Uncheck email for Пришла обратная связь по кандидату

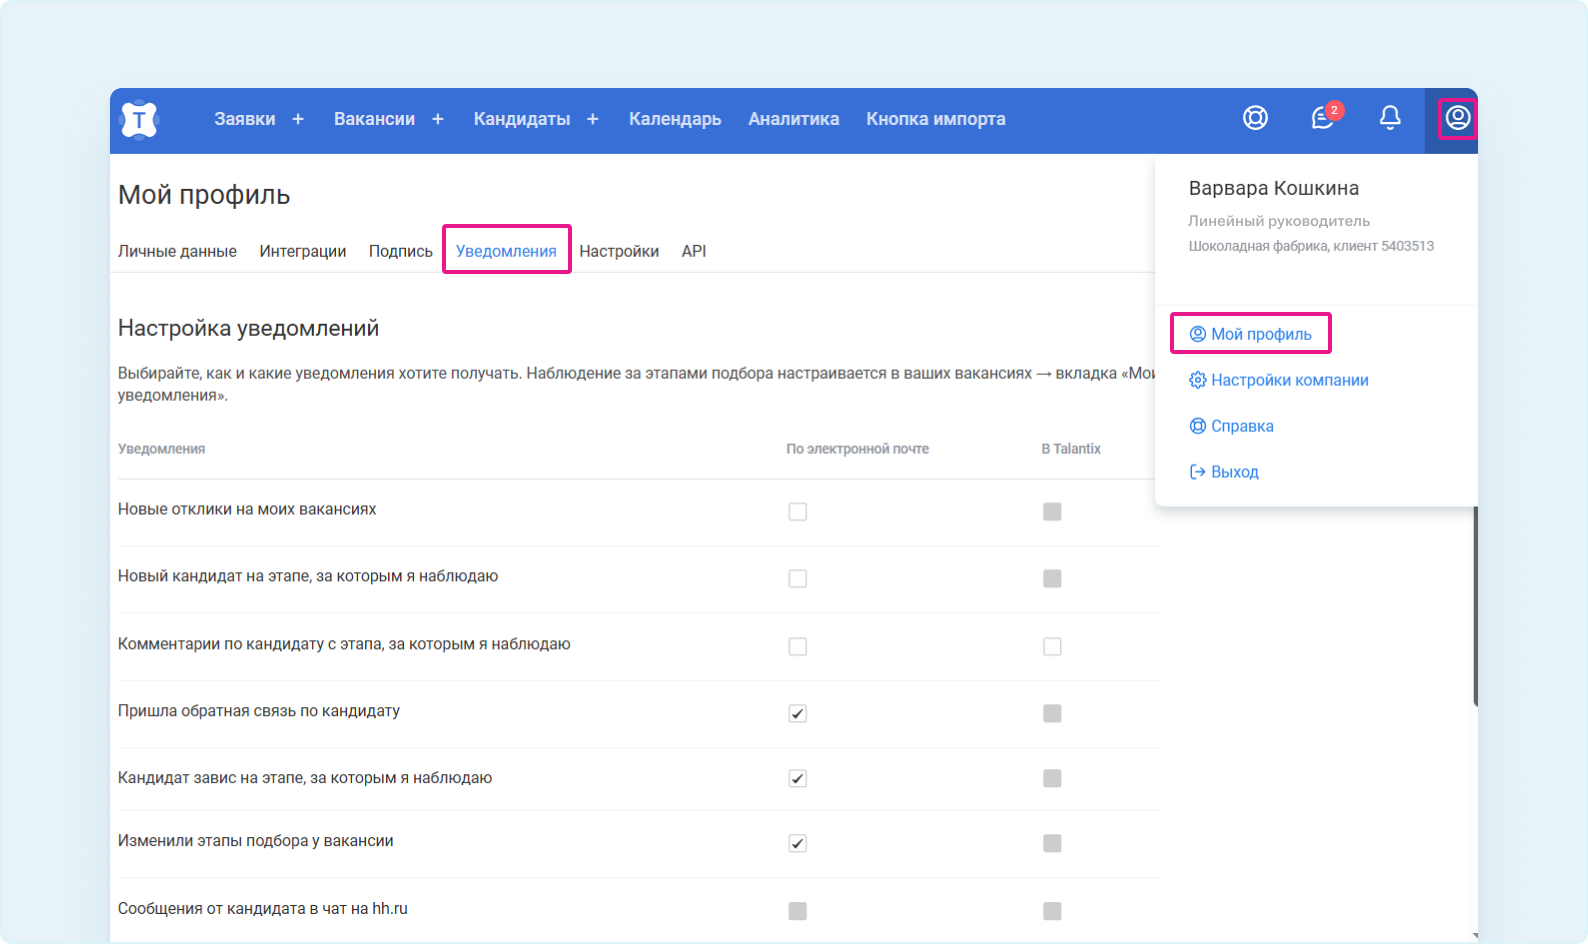pos(797,713)
